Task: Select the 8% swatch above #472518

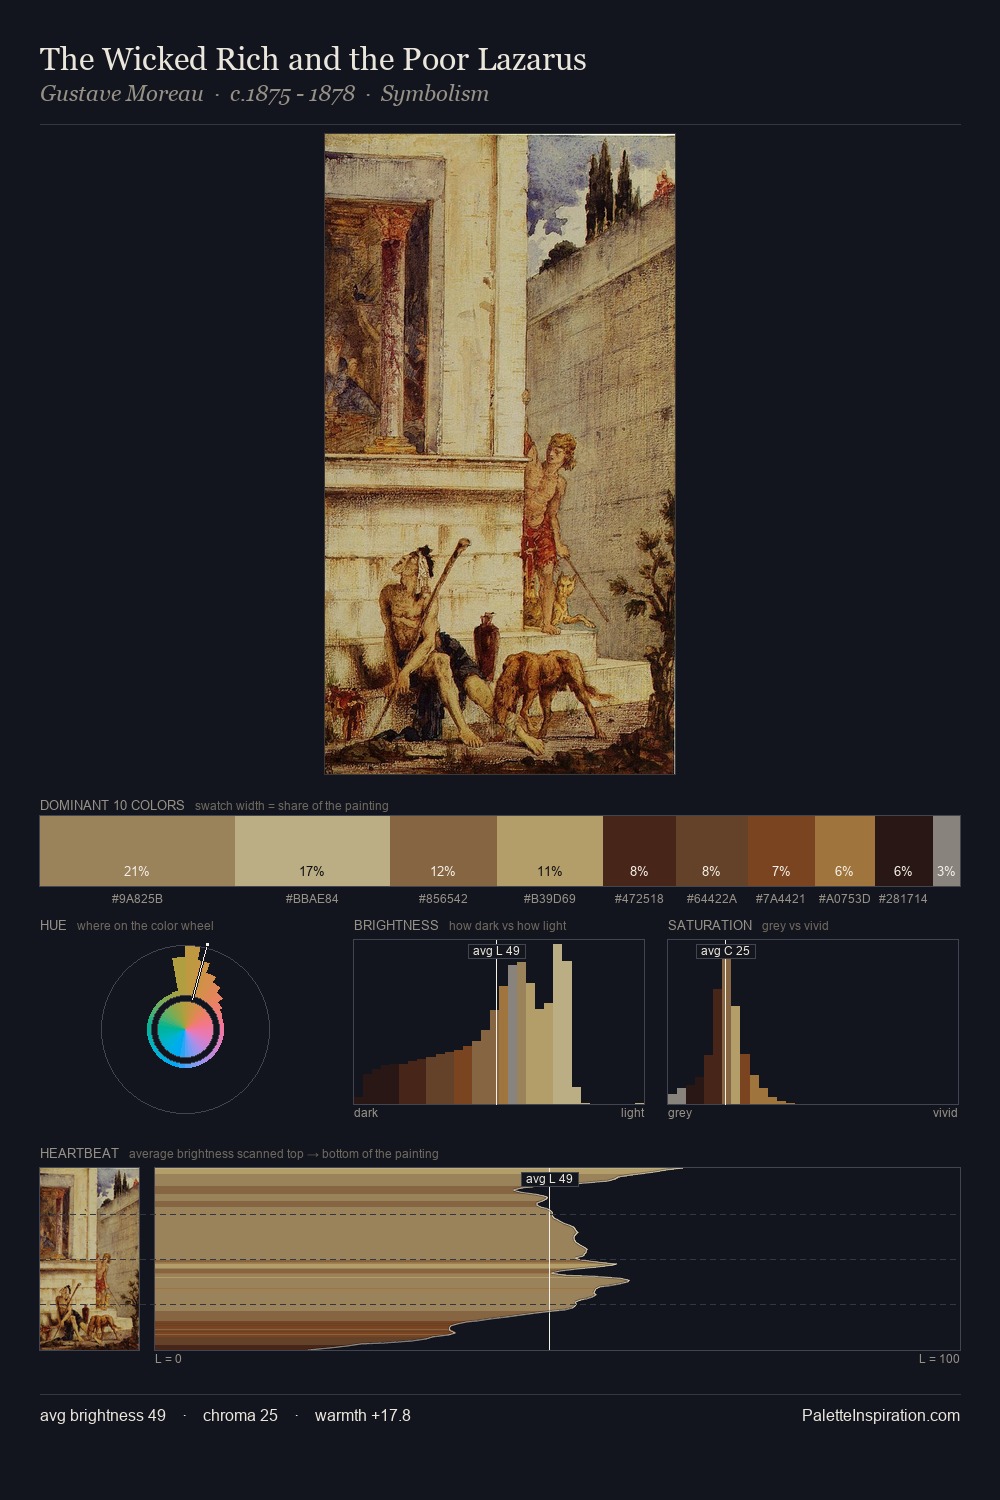Action: click(x=639, y=851)
